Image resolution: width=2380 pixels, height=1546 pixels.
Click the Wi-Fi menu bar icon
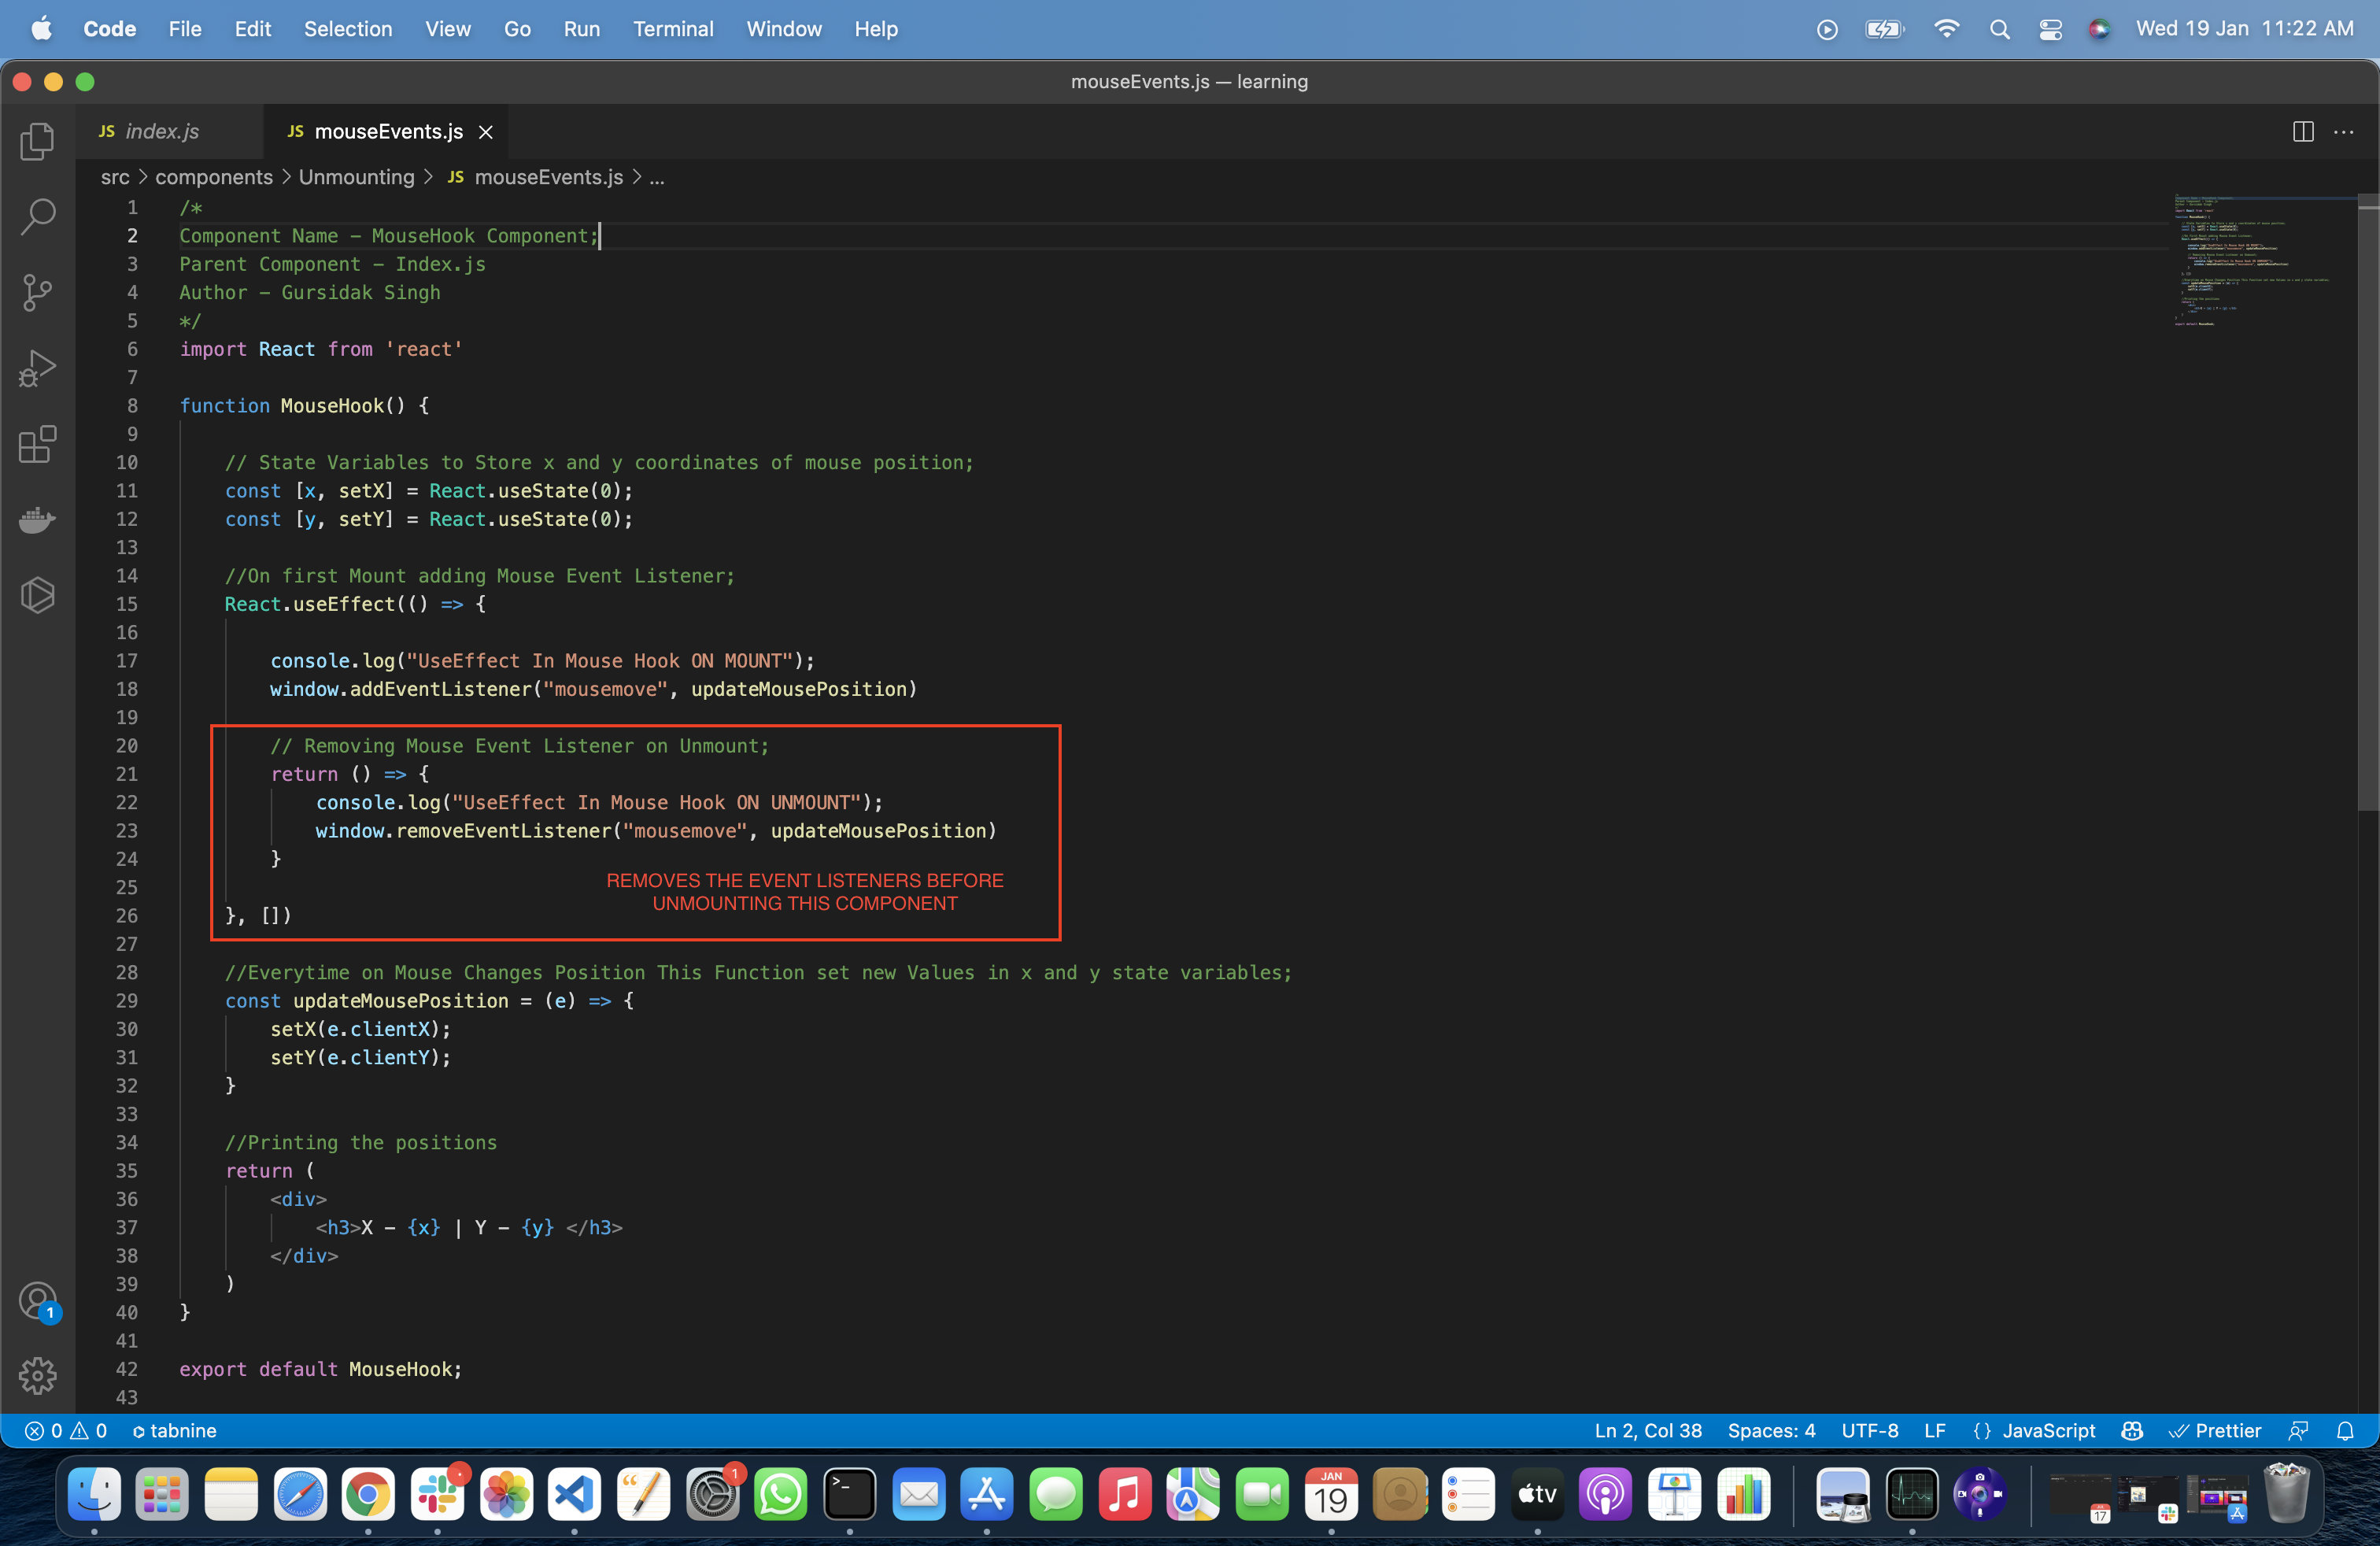[1946, 29]
